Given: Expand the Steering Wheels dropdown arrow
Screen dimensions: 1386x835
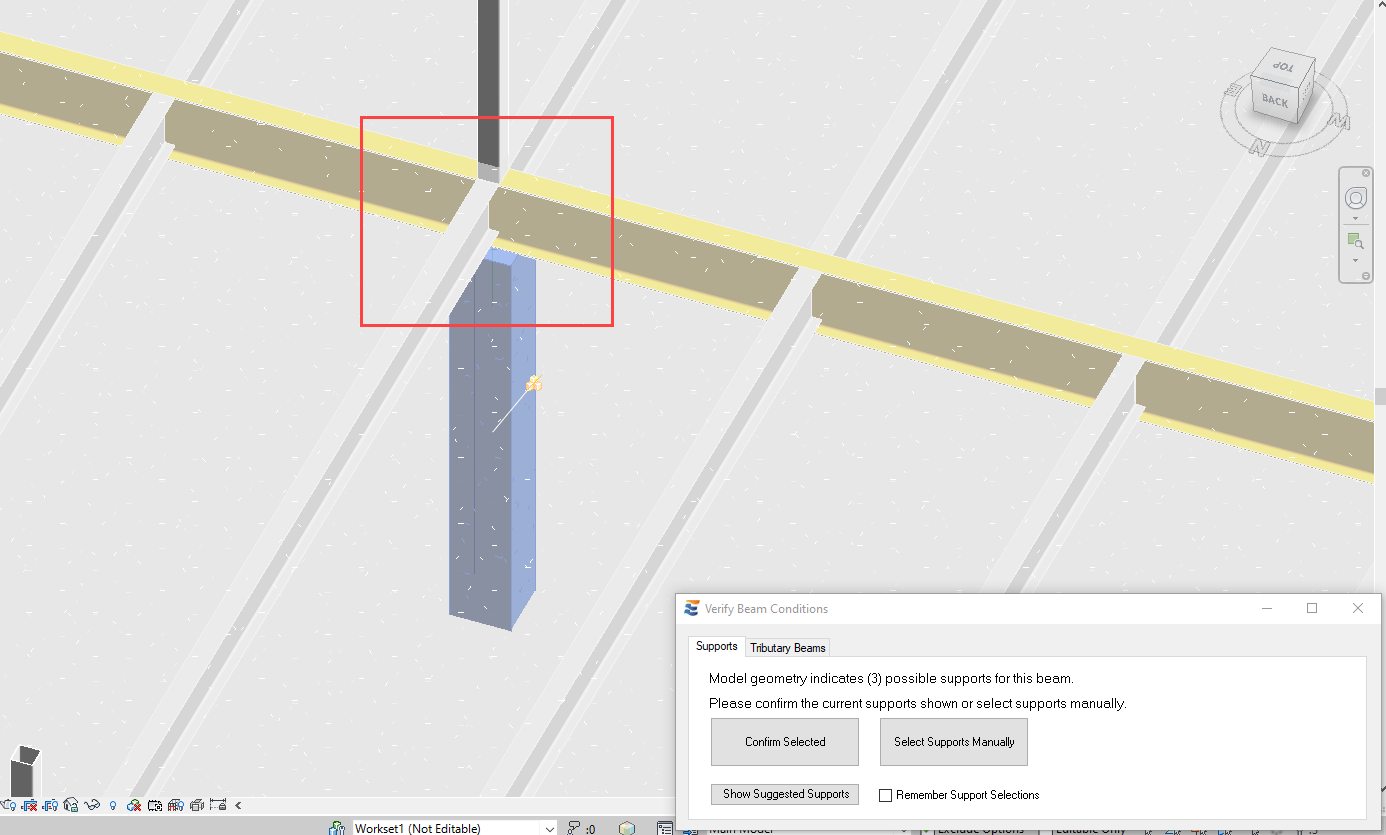Looking at the screenshot, I should [1356, 218].
